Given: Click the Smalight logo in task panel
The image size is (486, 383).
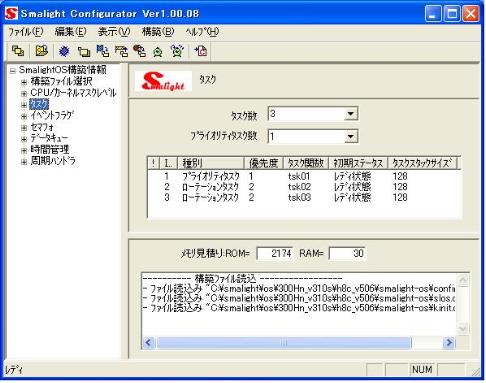Looking at the screenshot, I should pos(163,81).
